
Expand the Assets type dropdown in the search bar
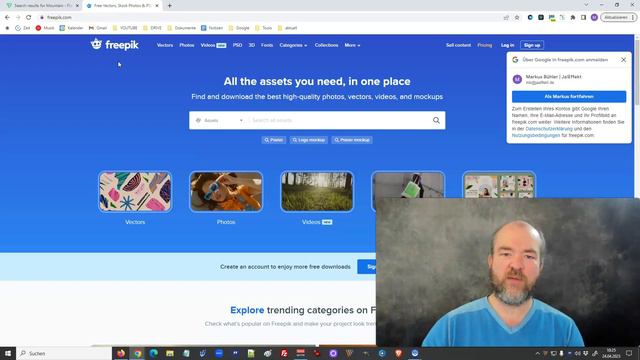click(x=219, y=120)
